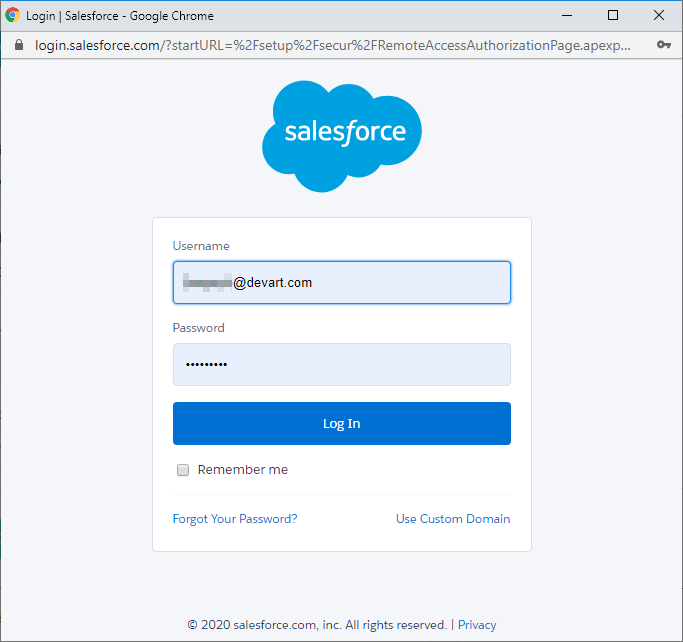Click the Chrome logo in the title bar
The width and height of the screenshot is (683, 642).
(x=13, y=15)
